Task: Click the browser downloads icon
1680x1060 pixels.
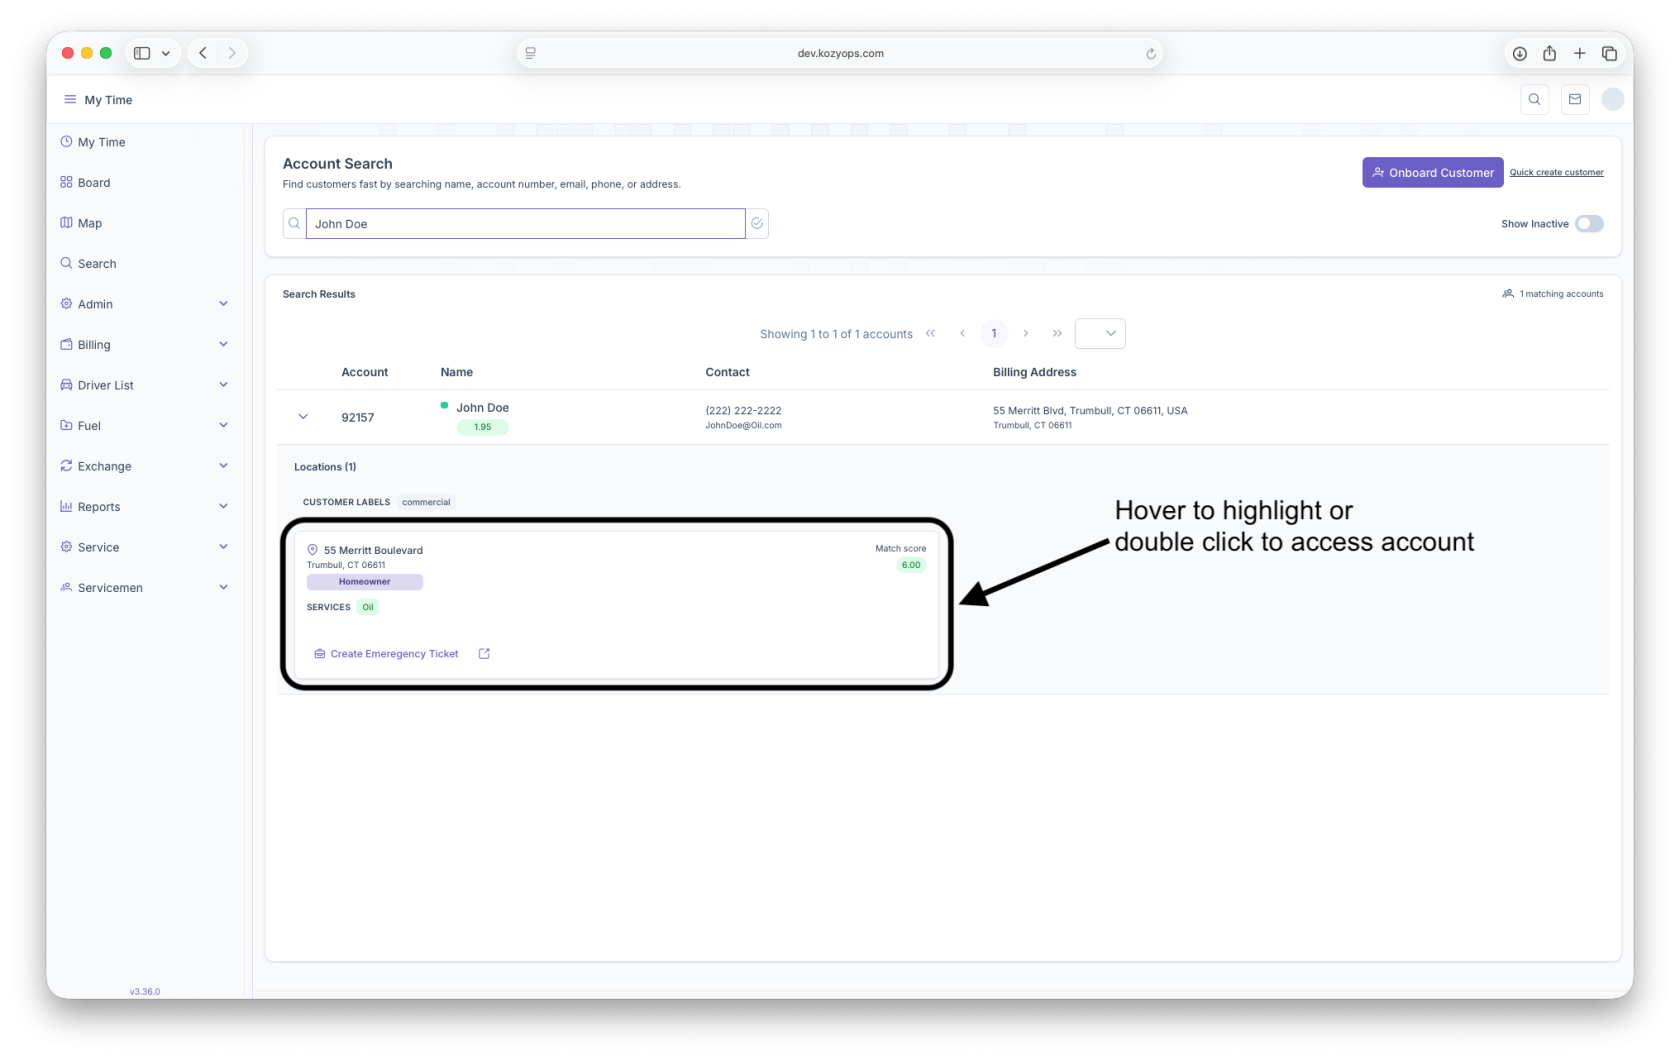Action: point(1519,53)
